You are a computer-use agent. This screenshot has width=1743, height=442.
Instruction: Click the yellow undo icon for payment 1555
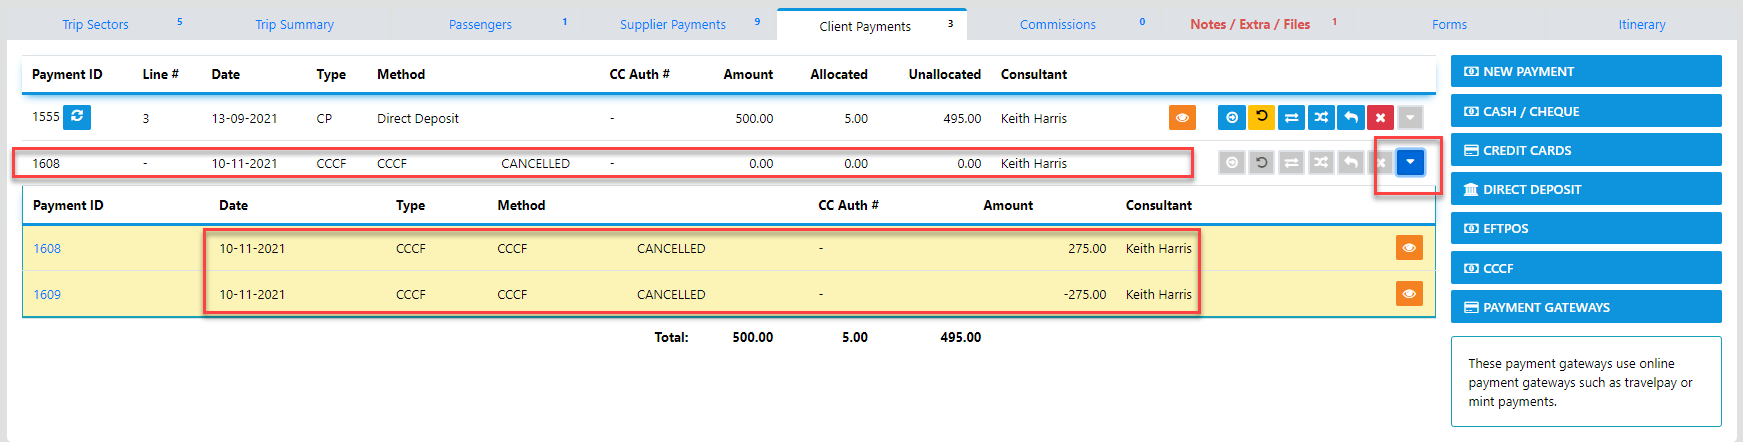pyautogui.click(x=1262, y=118)
